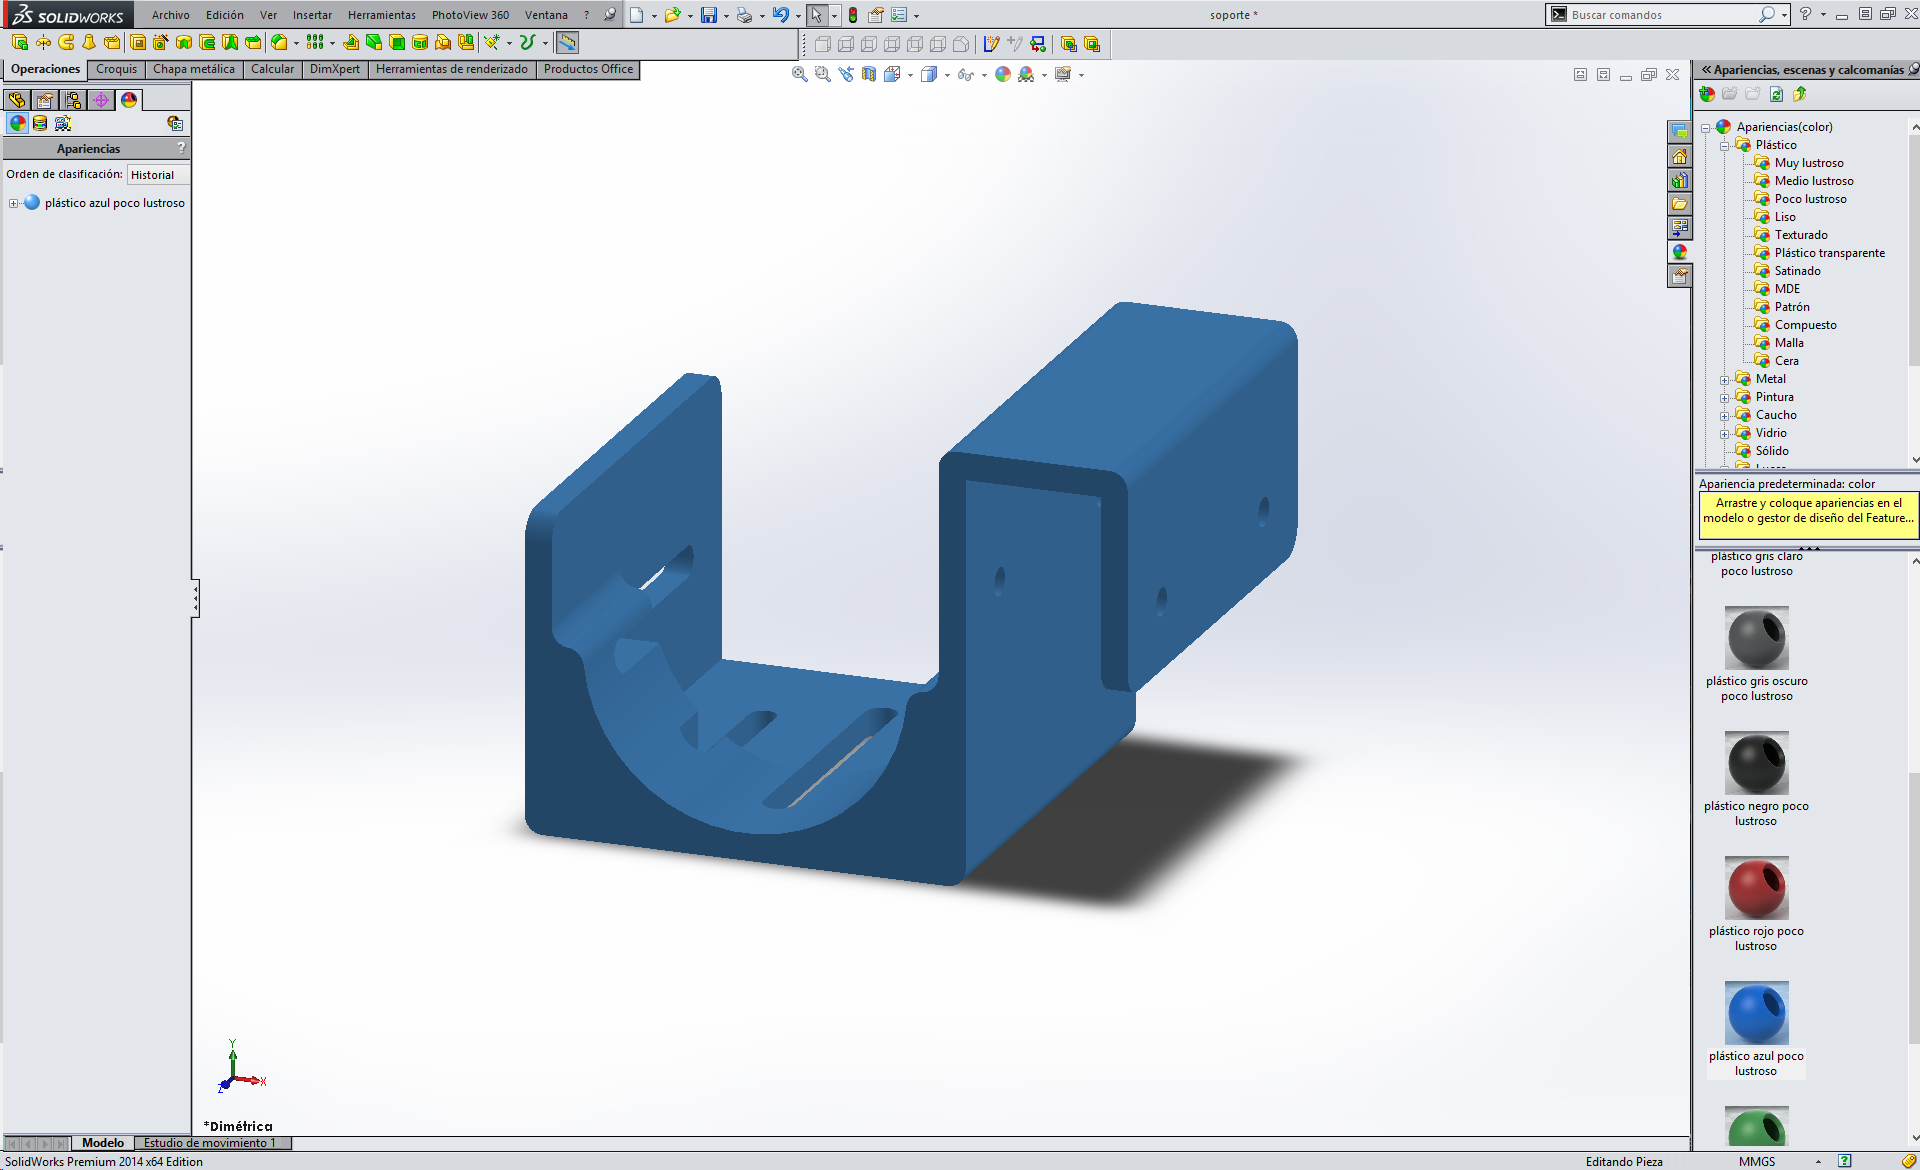Open the Display Style dropdown arrow in view toolbar
Screen dimensions: 1920x1170
(947, 75)
